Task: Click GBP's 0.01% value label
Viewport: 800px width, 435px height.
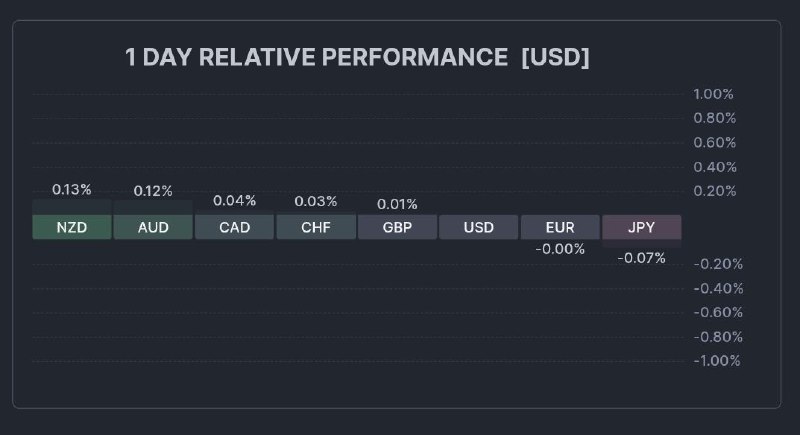Action: tap(397, 204)
